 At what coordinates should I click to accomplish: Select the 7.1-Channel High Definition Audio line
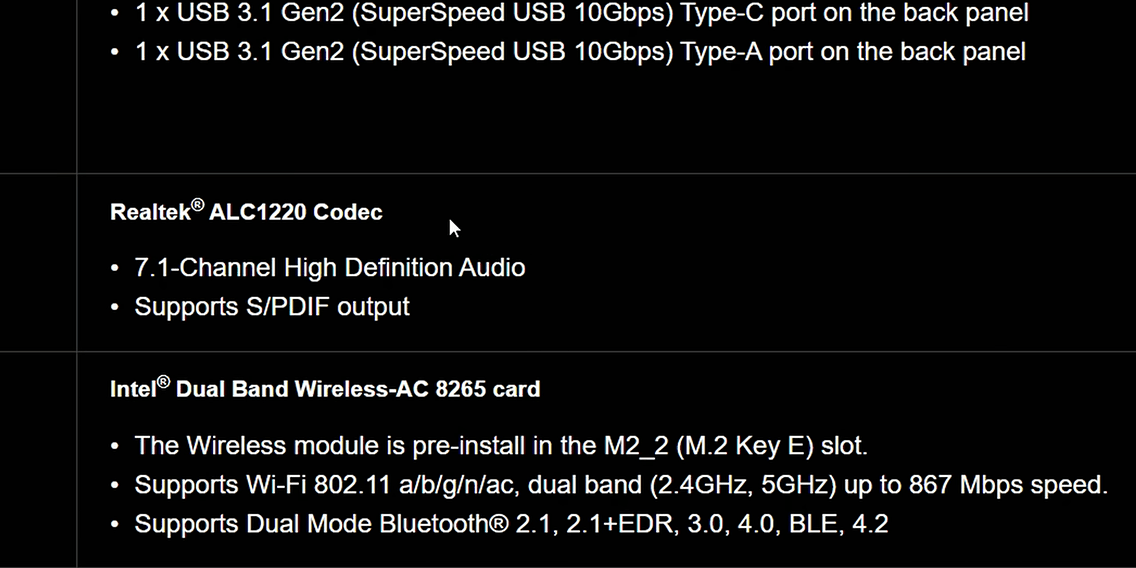pos(330,268)
